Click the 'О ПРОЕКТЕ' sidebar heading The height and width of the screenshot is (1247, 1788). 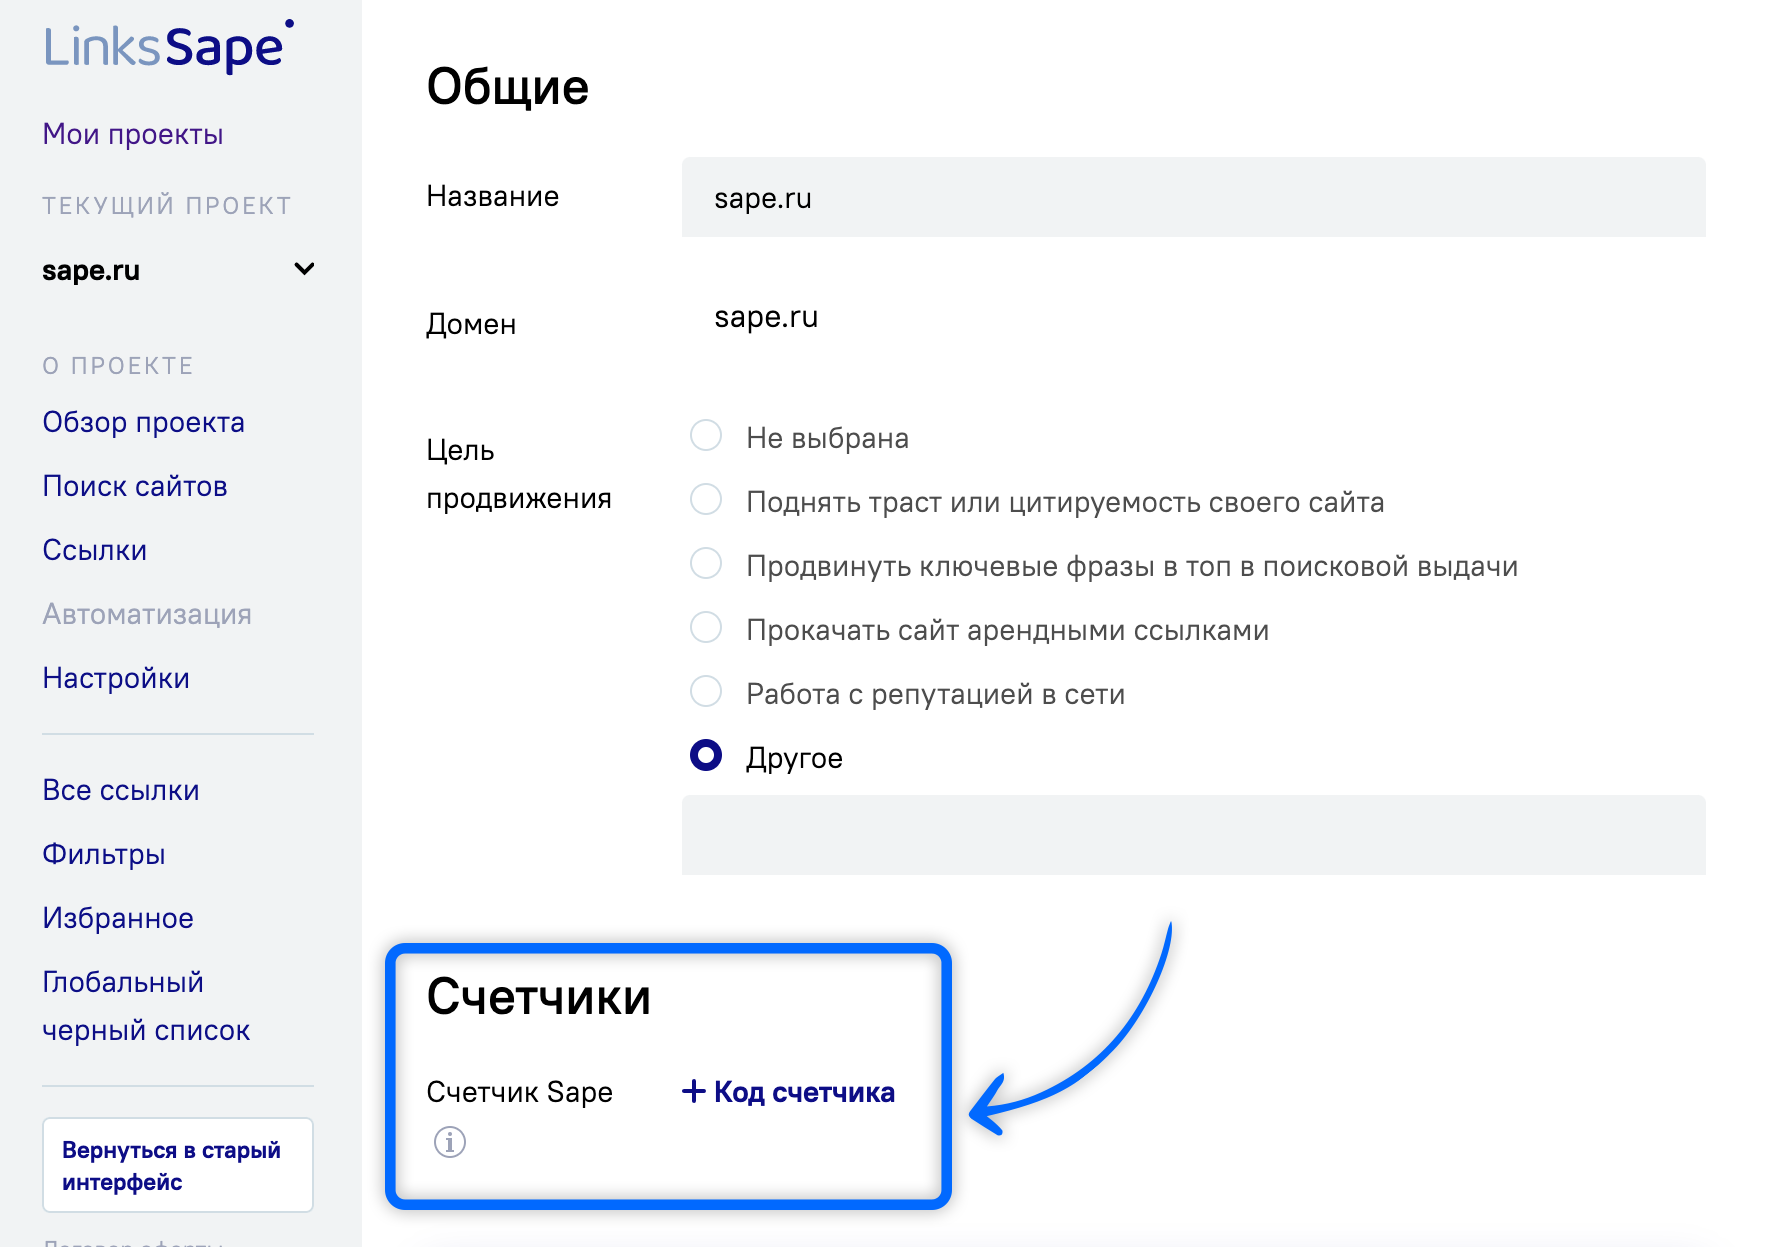(118, 366)
